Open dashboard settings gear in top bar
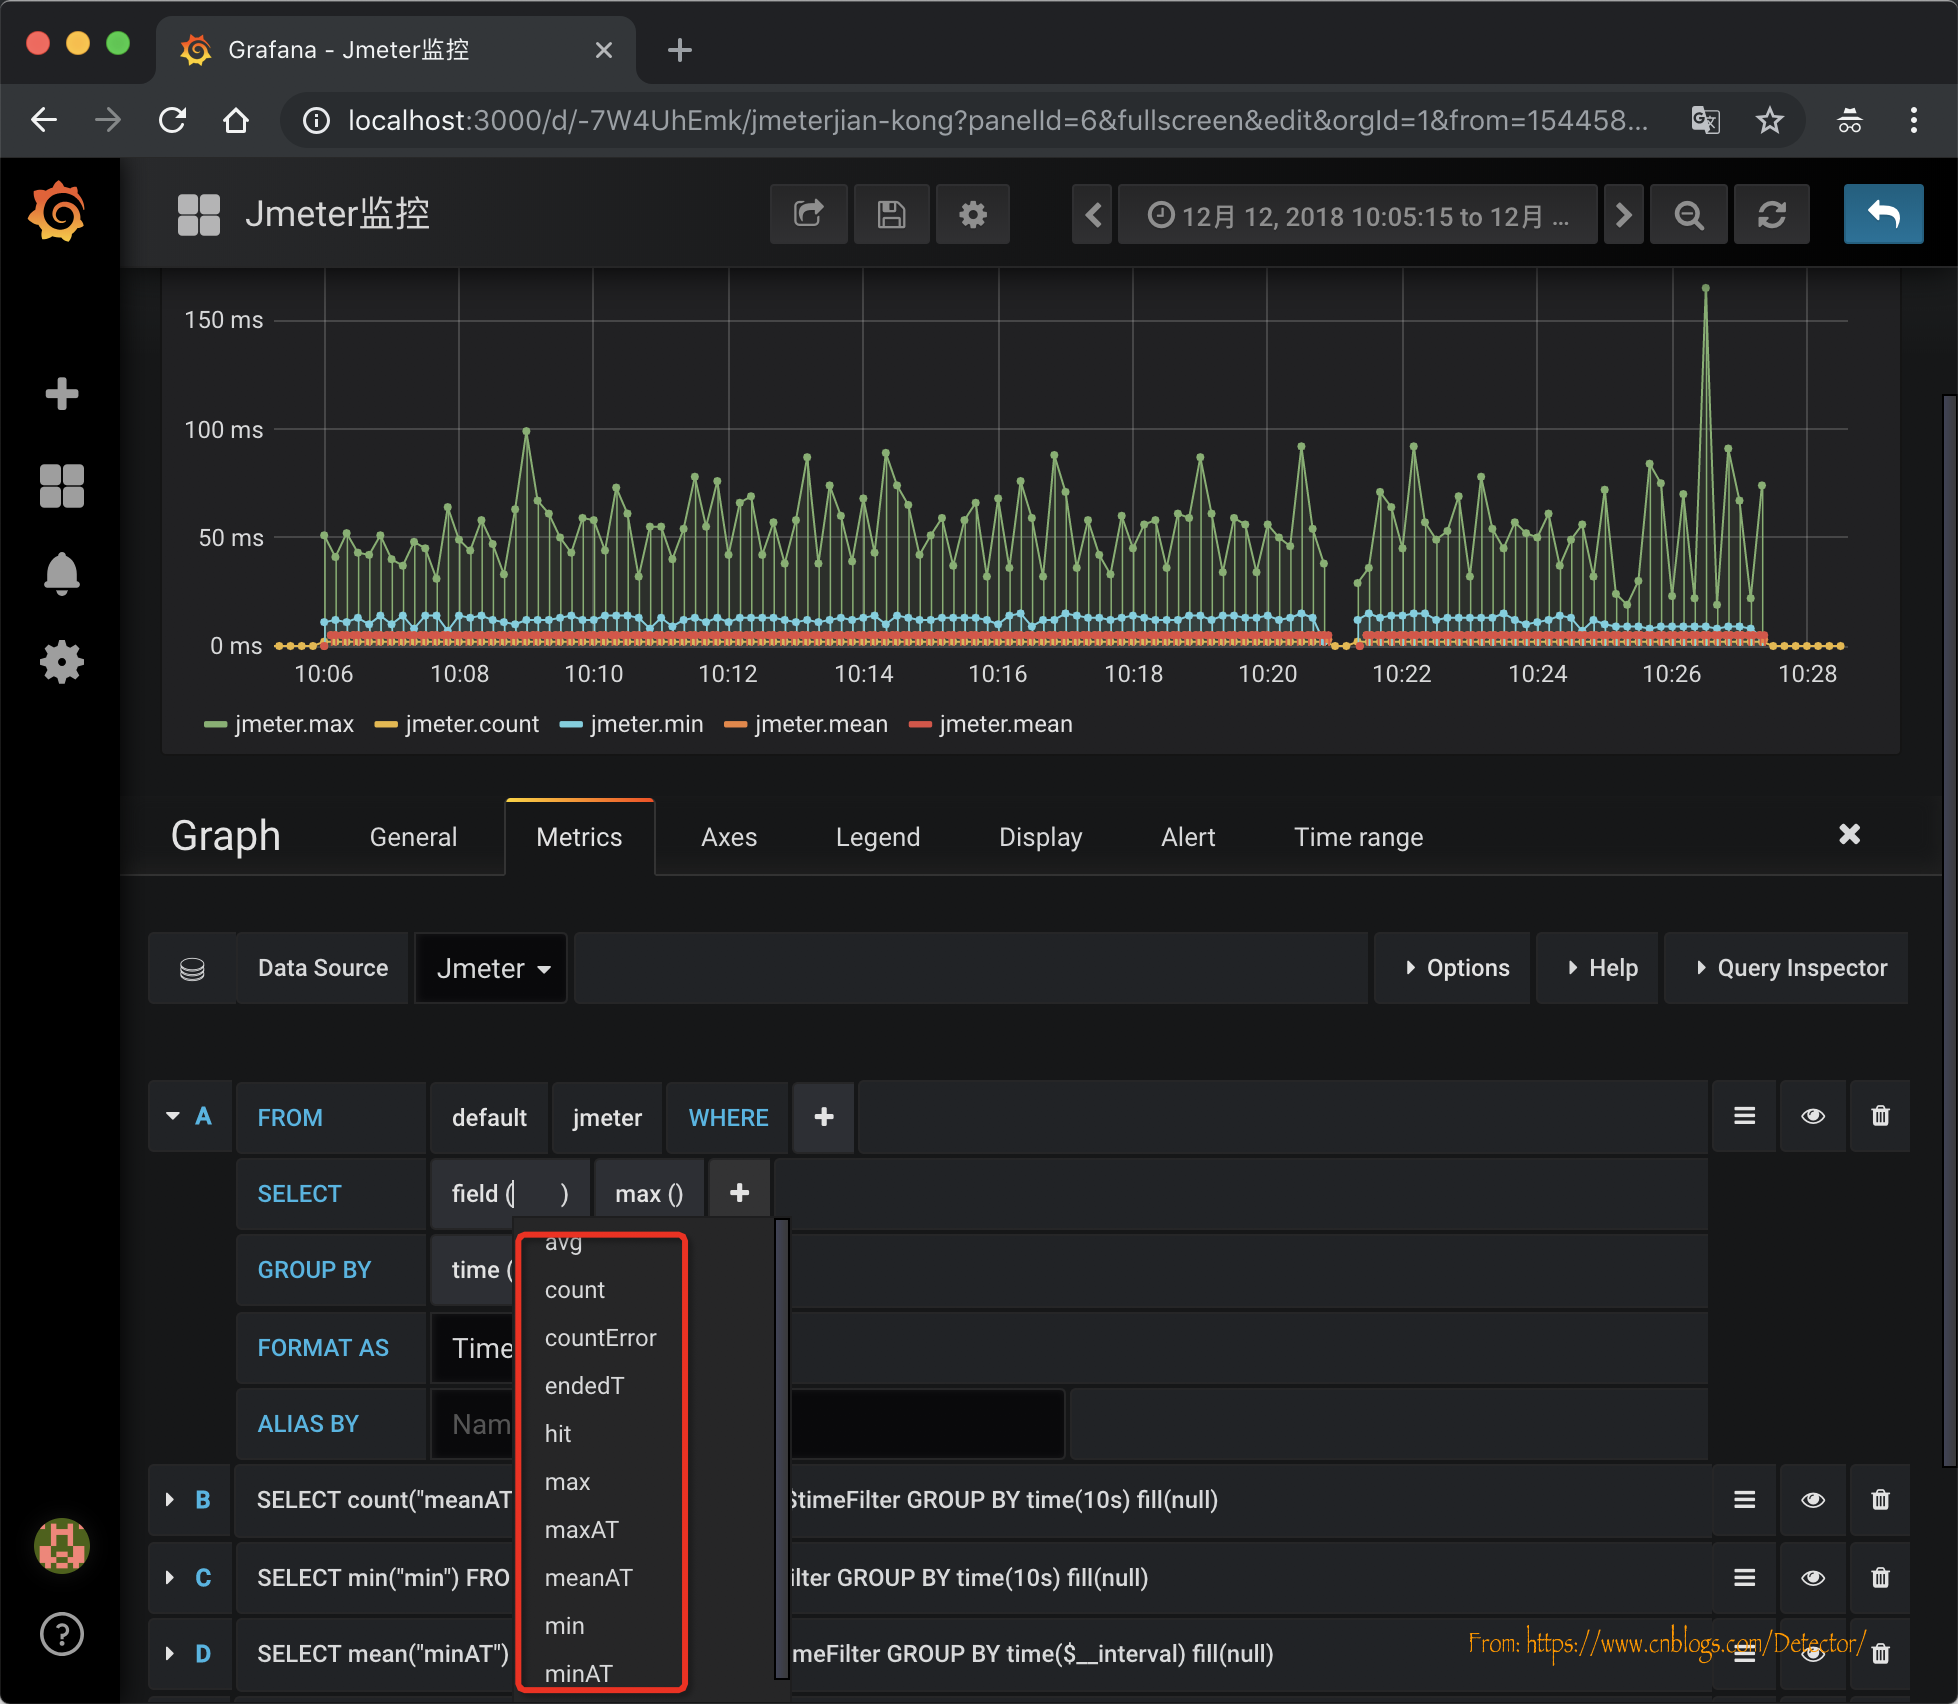This screenshot has width=1958, height=1704. [x=972, y=214]
